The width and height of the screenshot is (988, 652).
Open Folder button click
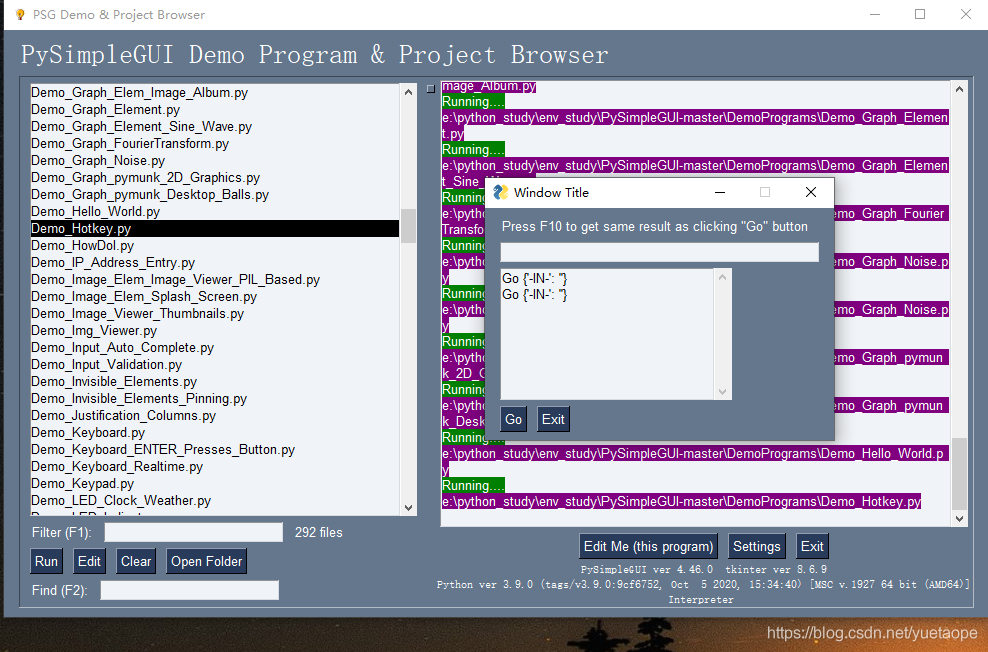(x=207, y=561)
